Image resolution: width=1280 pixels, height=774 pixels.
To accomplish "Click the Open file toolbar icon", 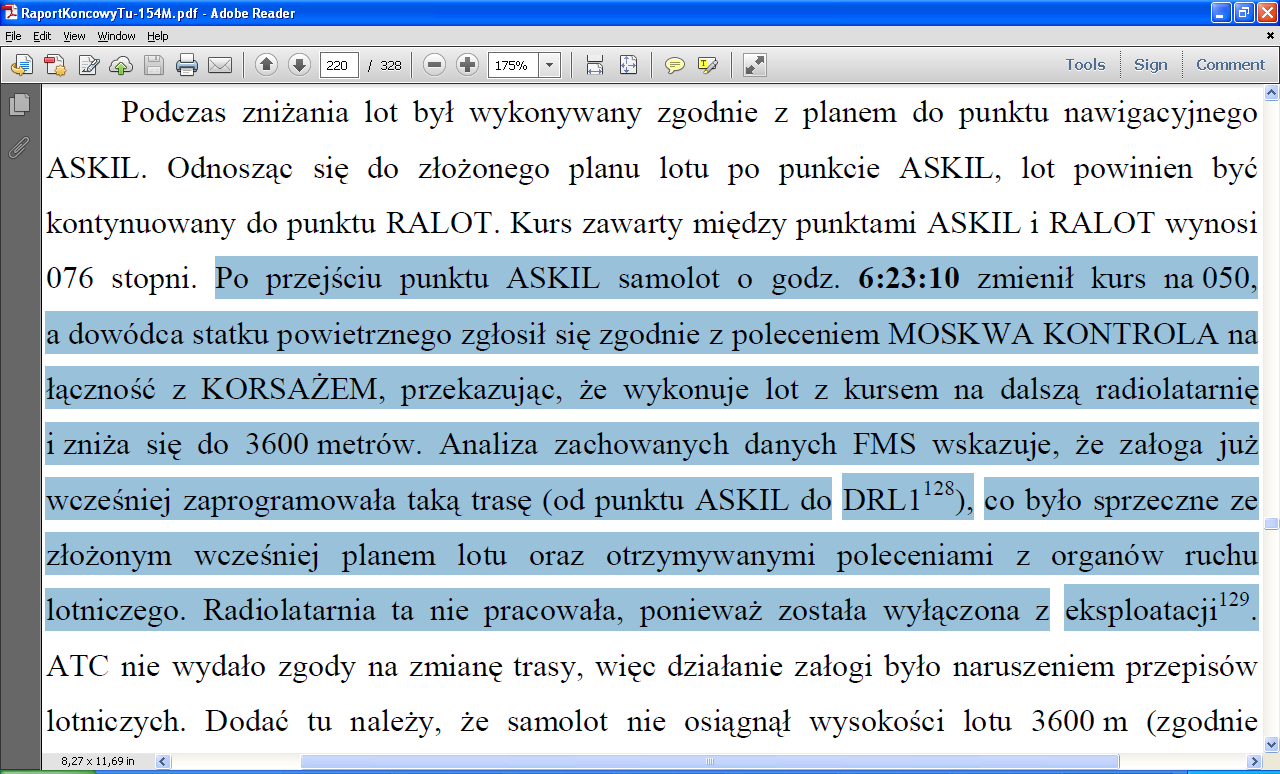I will 22,65.
